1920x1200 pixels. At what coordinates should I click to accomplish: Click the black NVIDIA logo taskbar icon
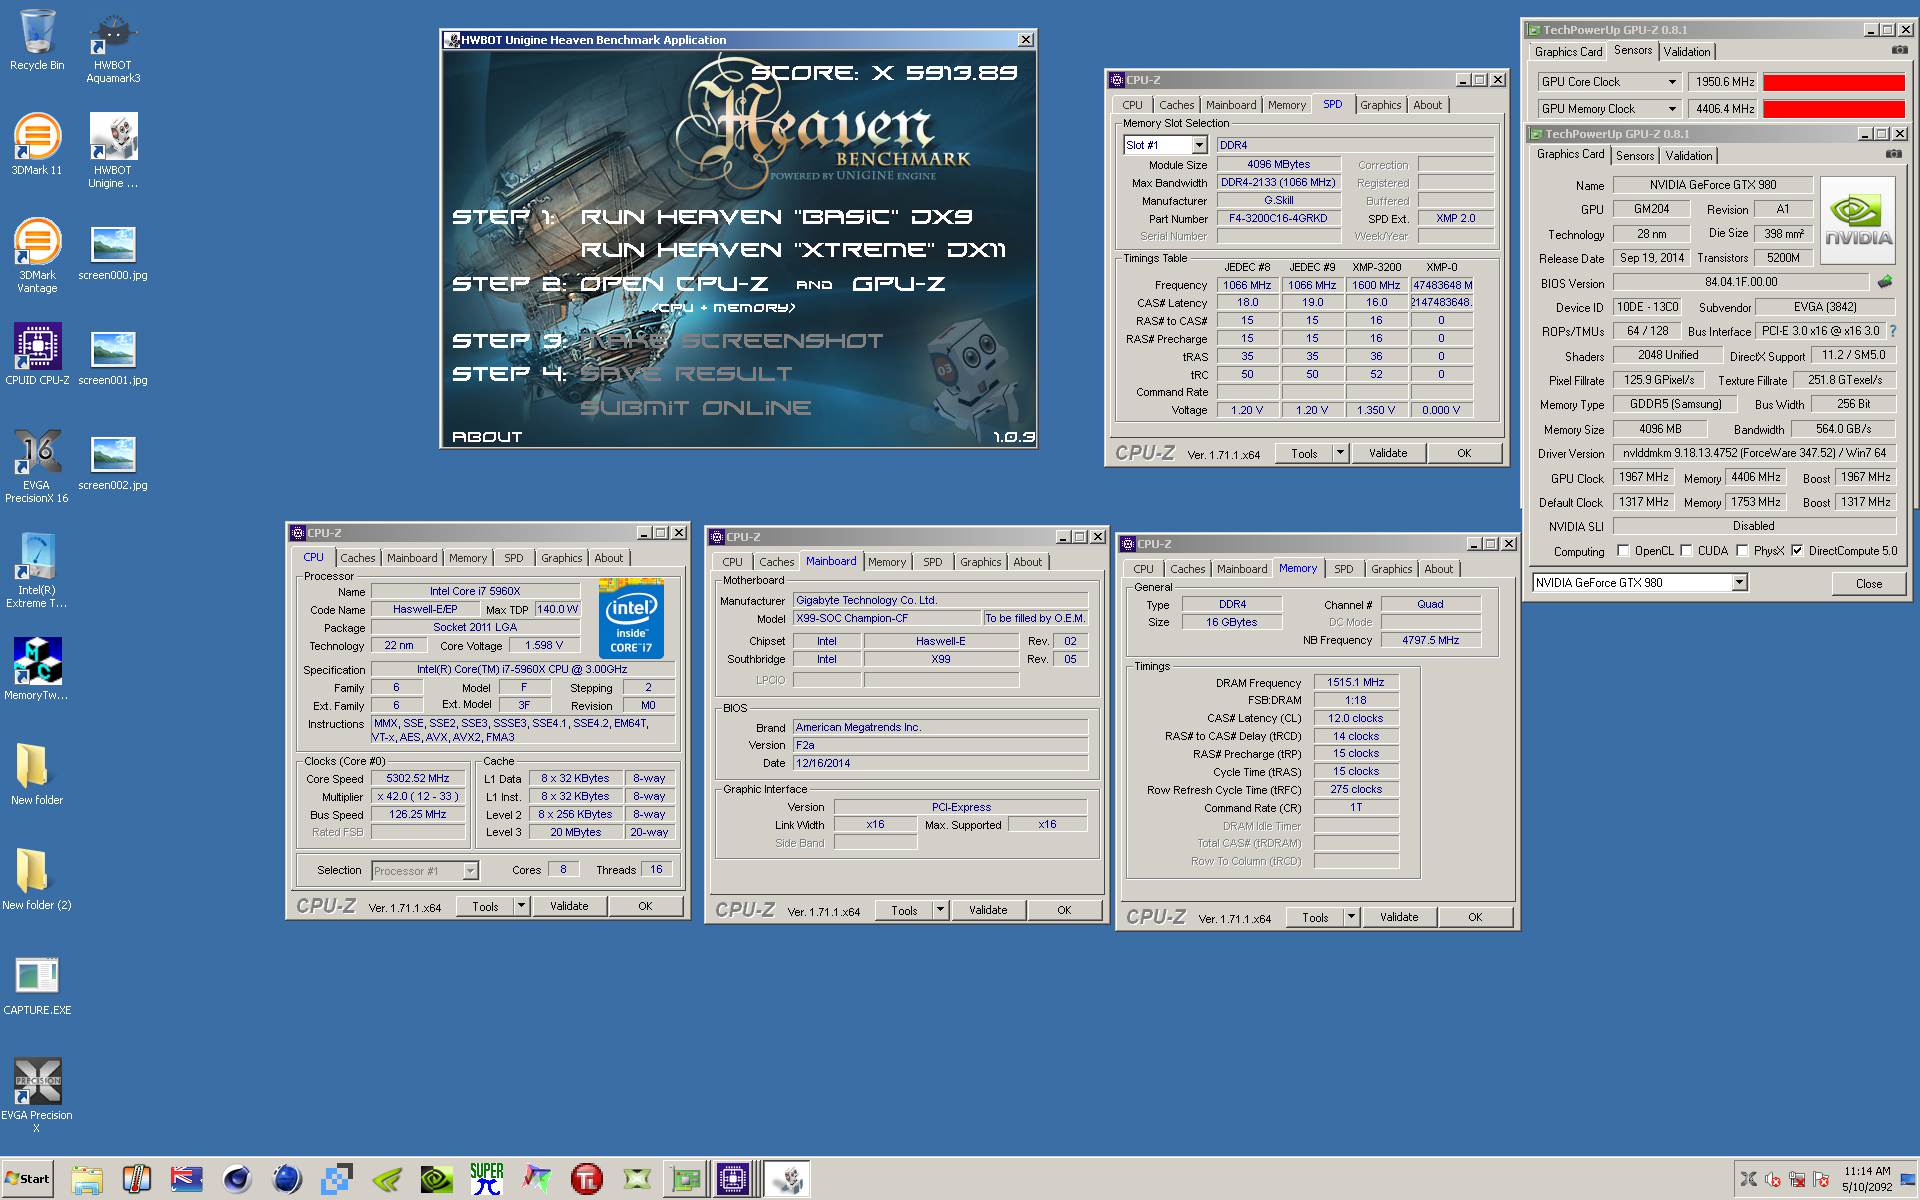coord(437,1179)
